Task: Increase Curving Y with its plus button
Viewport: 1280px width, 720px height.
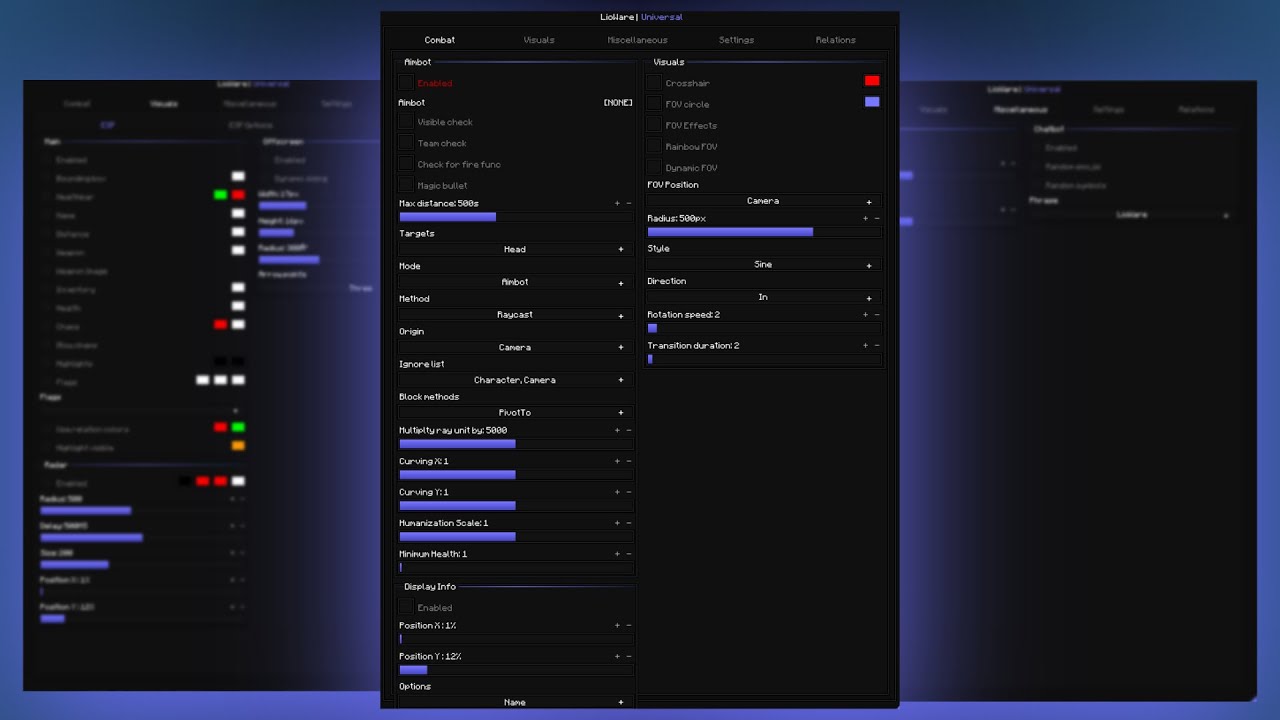Action: point(617,493)
